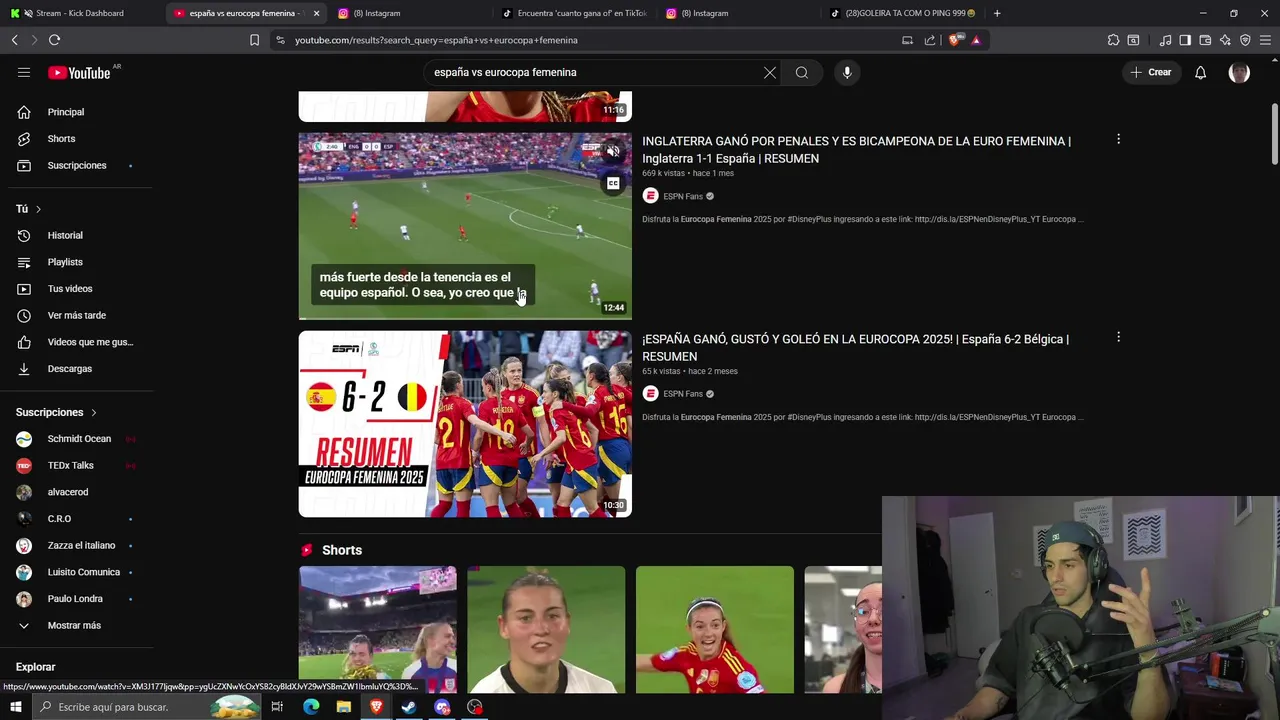Play the España 6-2 Bélgica thumbnail
1280x720 pixels.
coord(465,424)
